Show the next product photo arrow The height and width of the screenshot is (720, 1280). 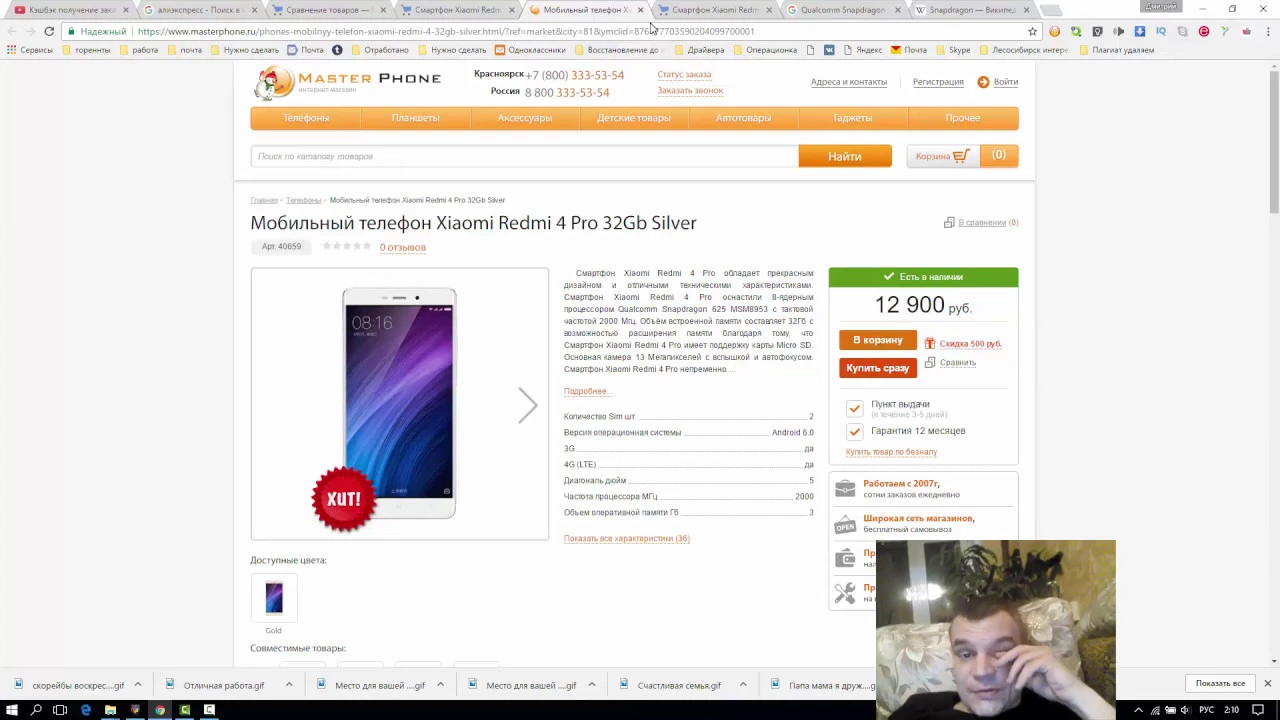pos(528,405)
